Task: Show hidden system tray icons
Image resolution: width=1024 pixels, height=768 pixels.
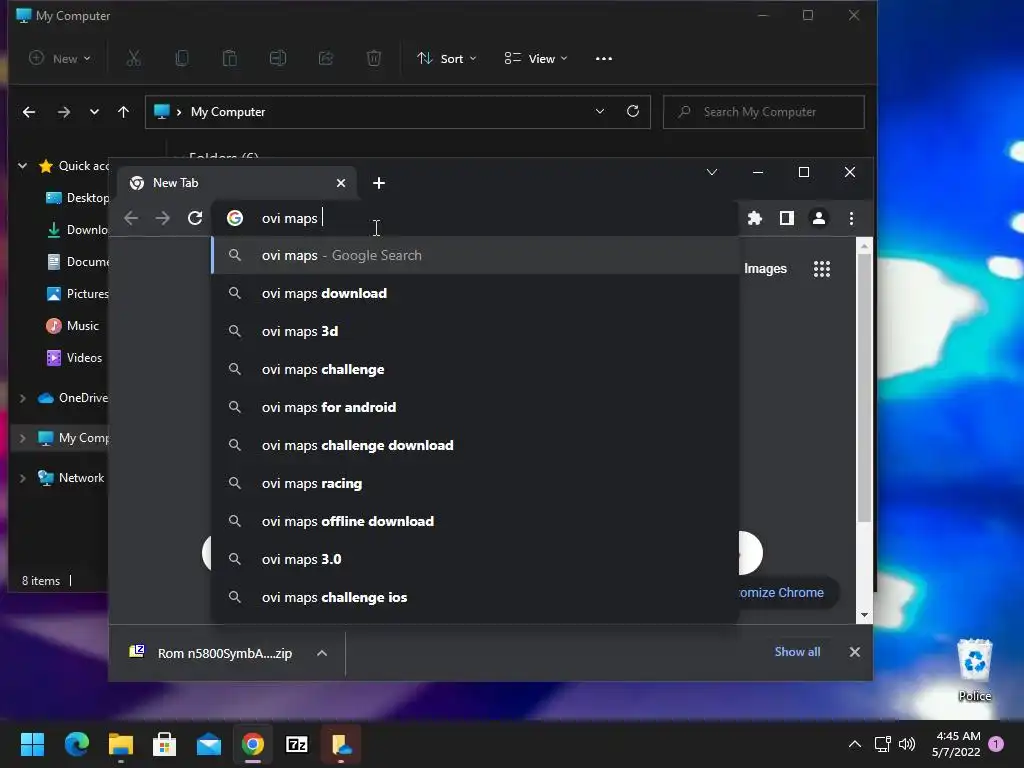Action: pyautogui.click(x=854, y=744)
